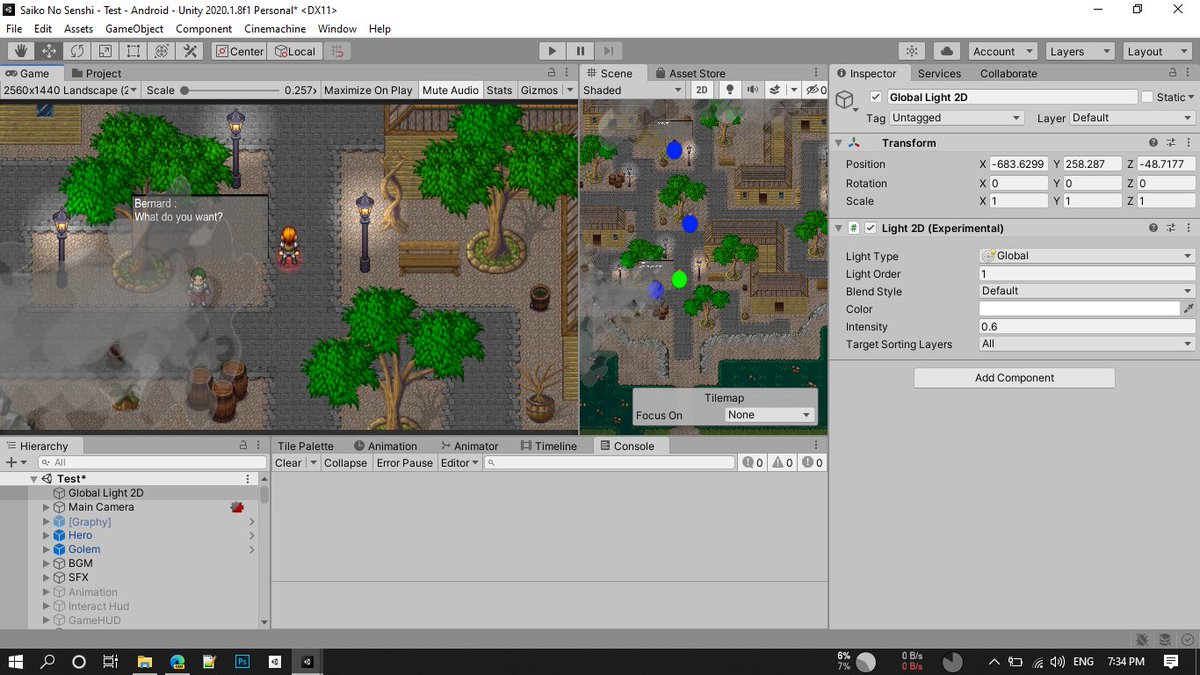Open Windows notification center
The height and width of the screenshot is (675, 1200).
tap(1171, 662)
